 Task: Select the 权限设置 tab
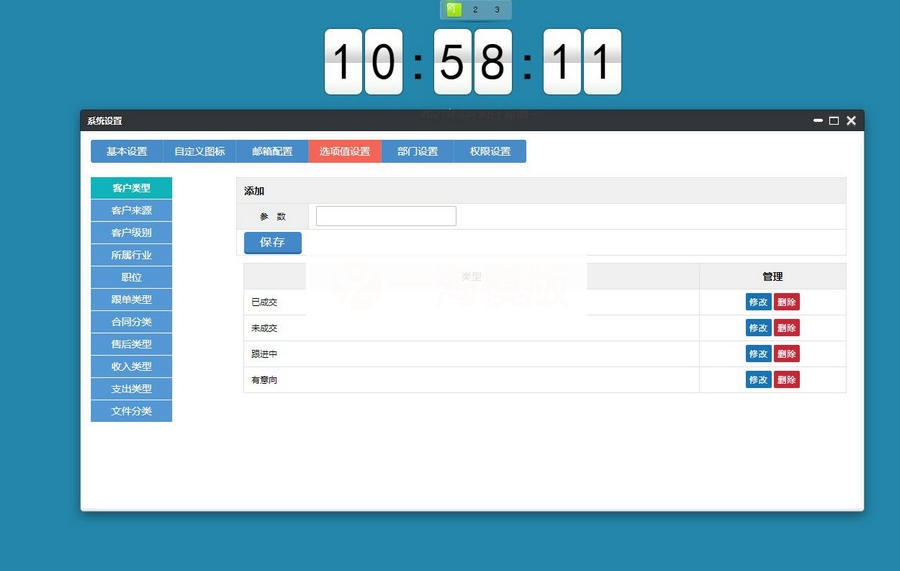(490, 152)
